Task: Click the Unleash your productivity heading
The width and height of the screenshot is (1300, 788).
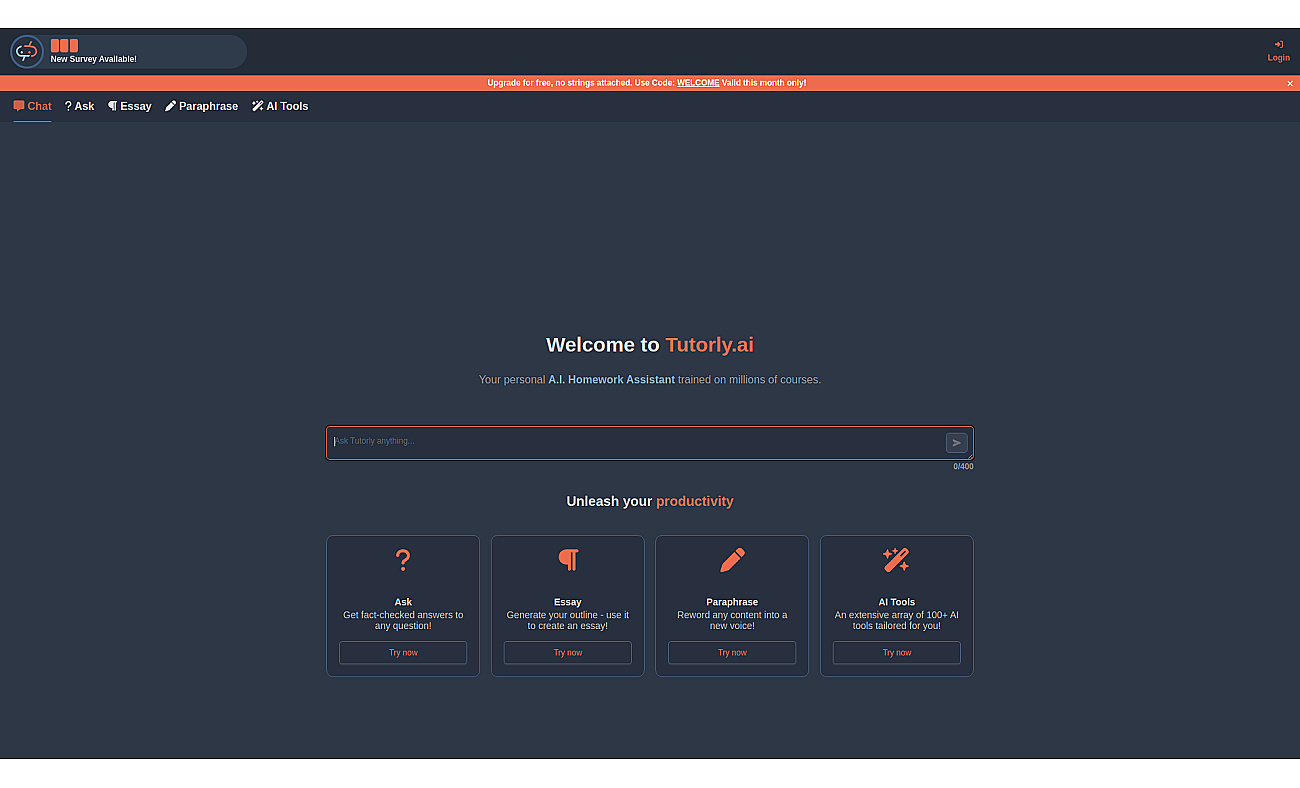Action: tap(650, 501)
